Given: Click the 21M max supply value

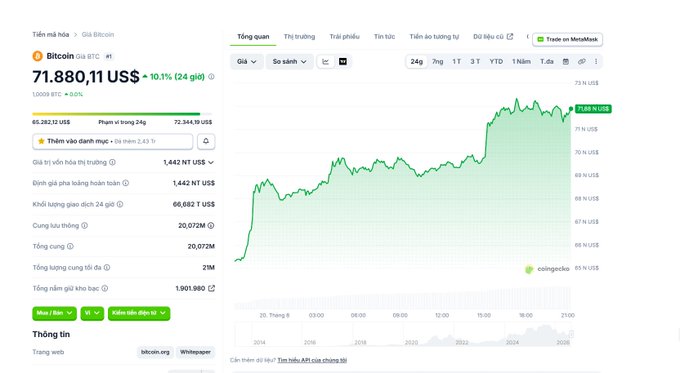Looking at the screenshot, I should coord(209,268).
